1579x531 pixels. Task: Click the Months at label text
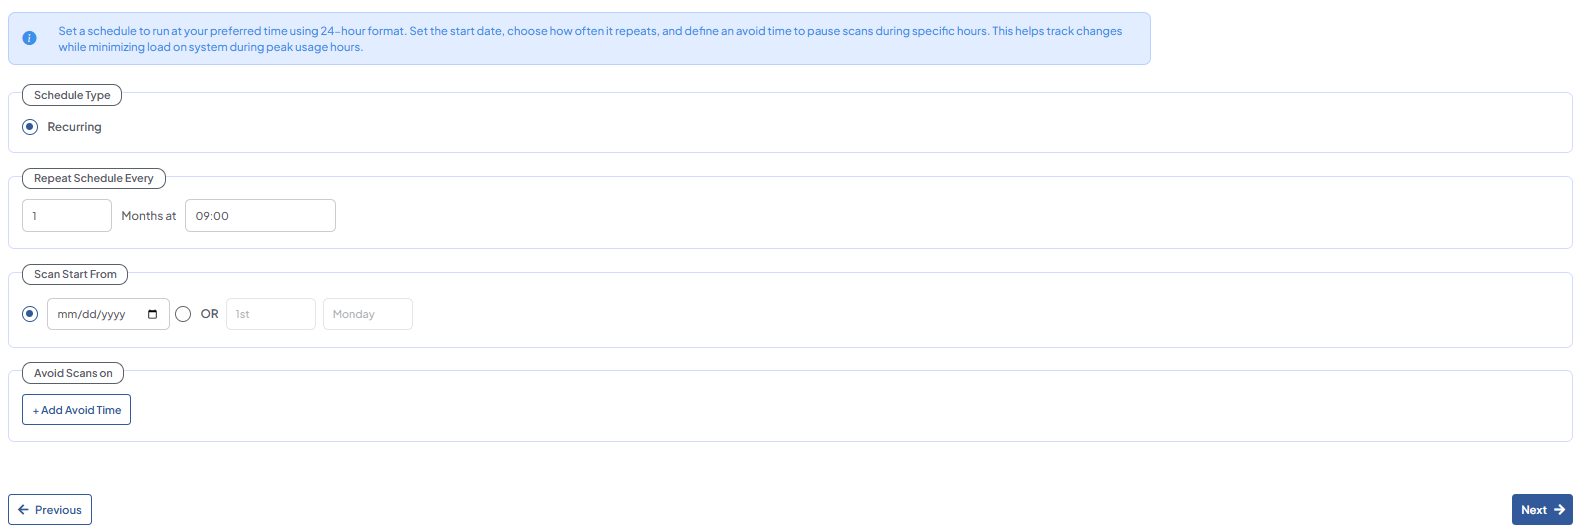pos(148,216)
